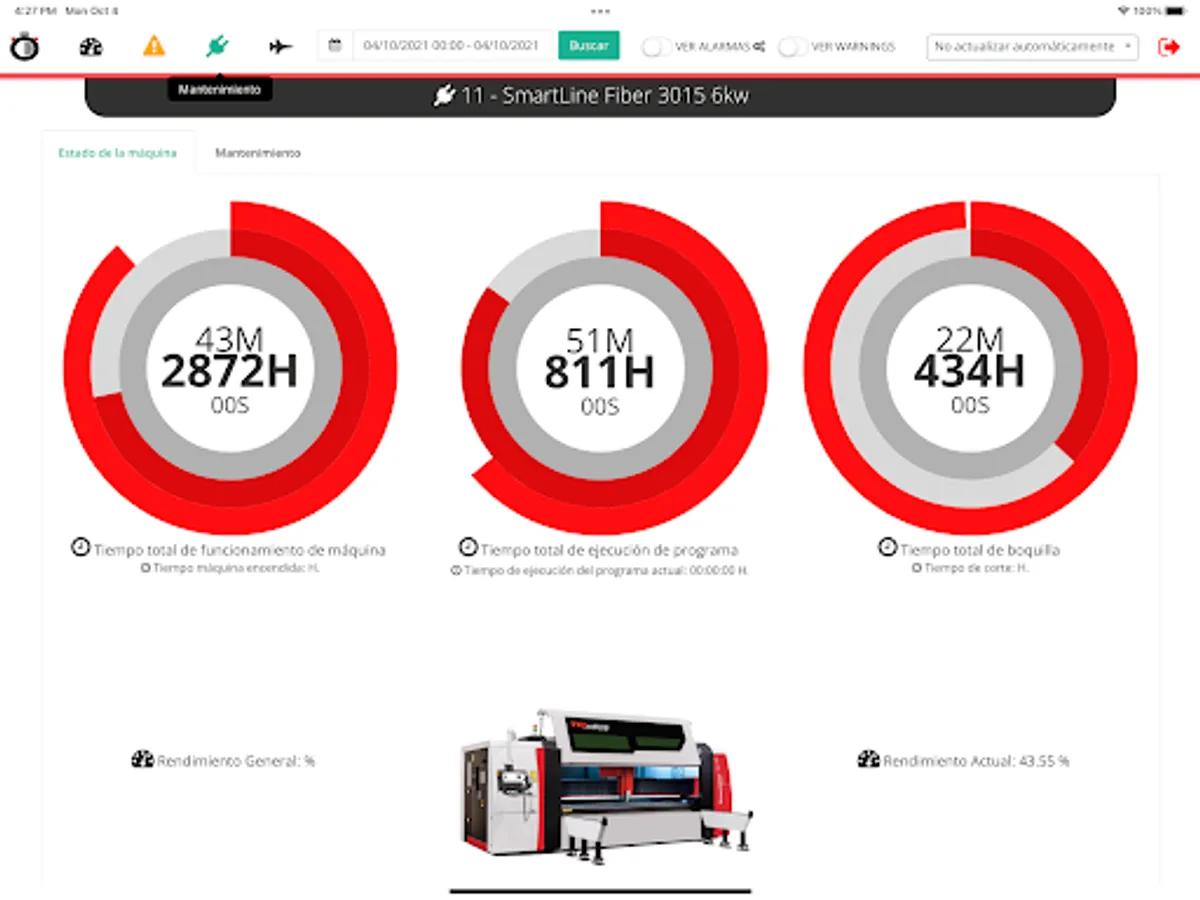Viewport: 1200px width, 900px height.
Task: Toggle the VER ALARMAS switch
Action: pyautogui.click(x=657, y=46)
